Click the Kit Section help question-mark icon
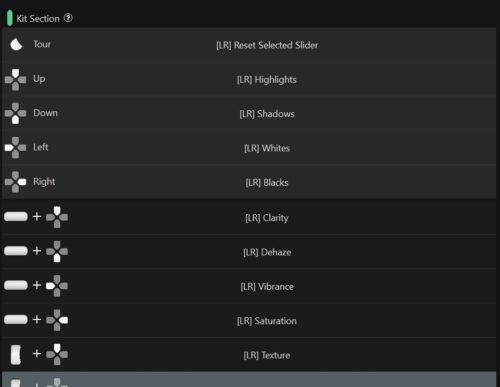 coord(68,18)
